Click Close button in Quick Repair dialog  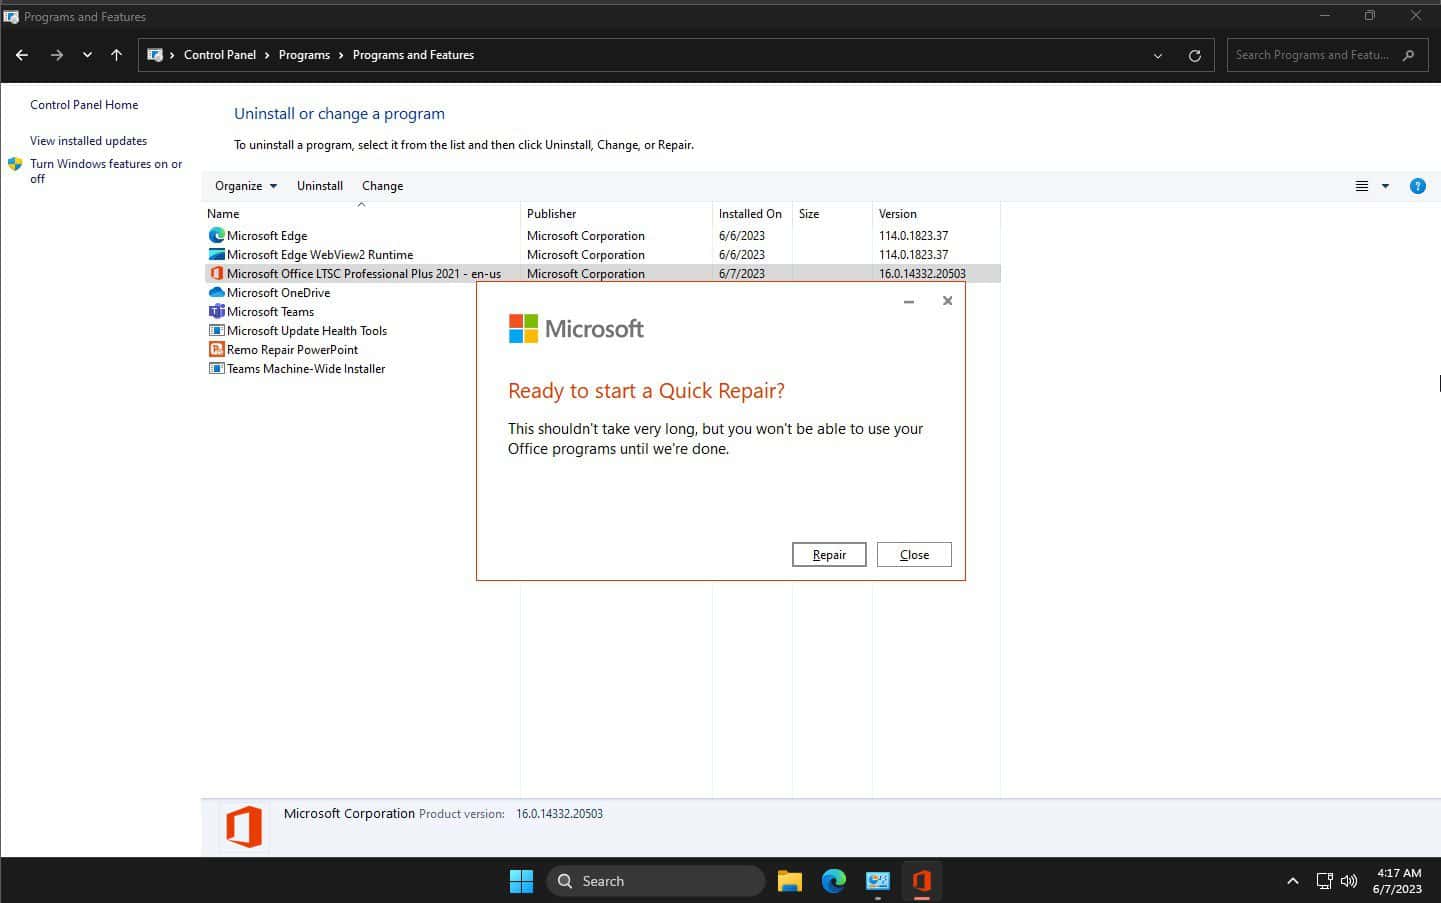click(x=914, y=555)
